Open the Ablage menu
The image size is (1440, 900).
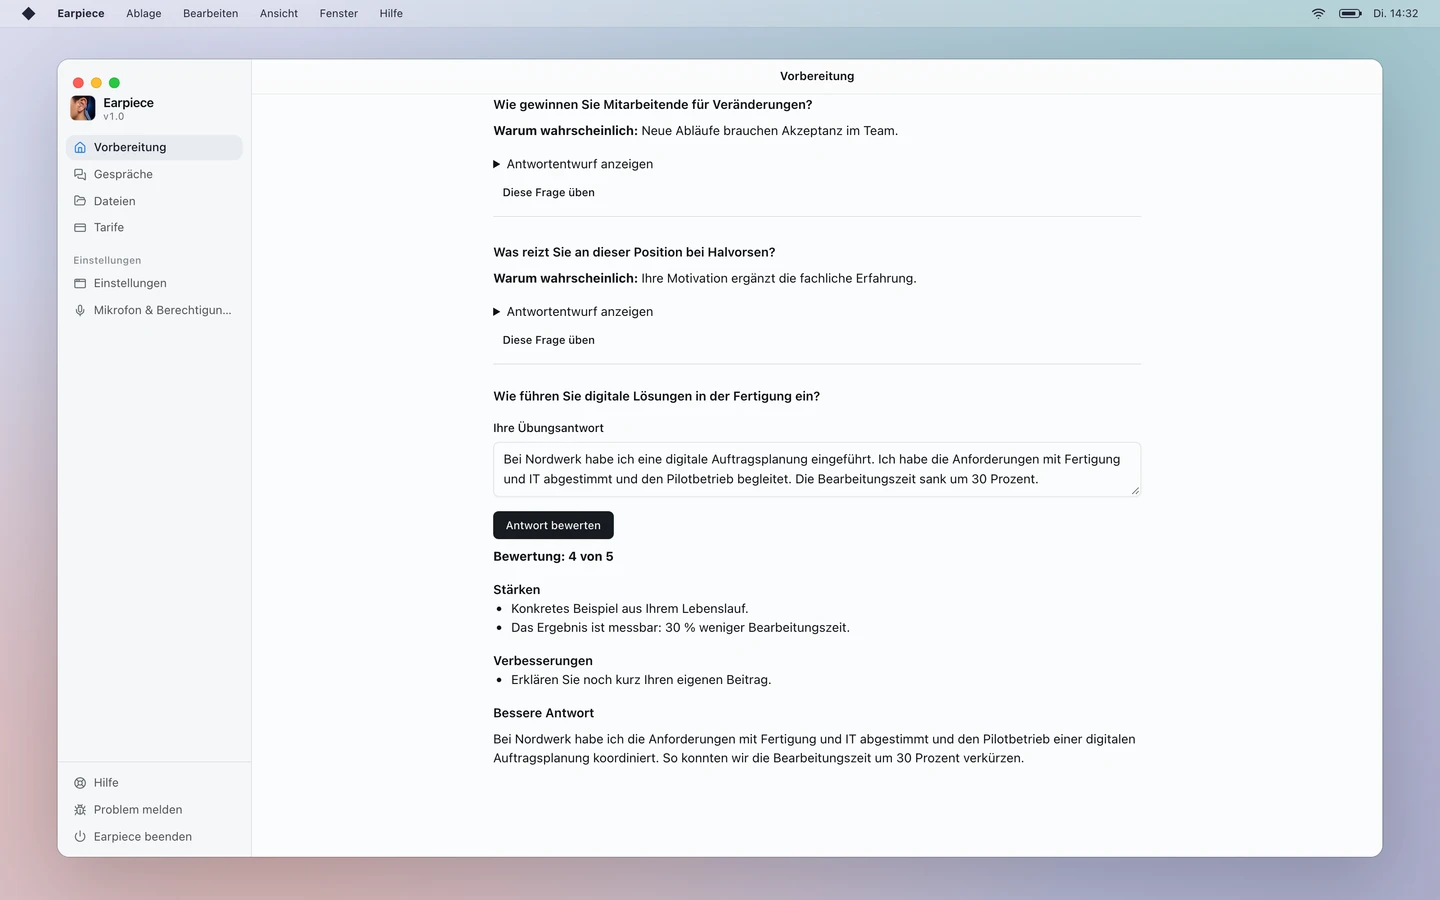(x=144, y=13)
